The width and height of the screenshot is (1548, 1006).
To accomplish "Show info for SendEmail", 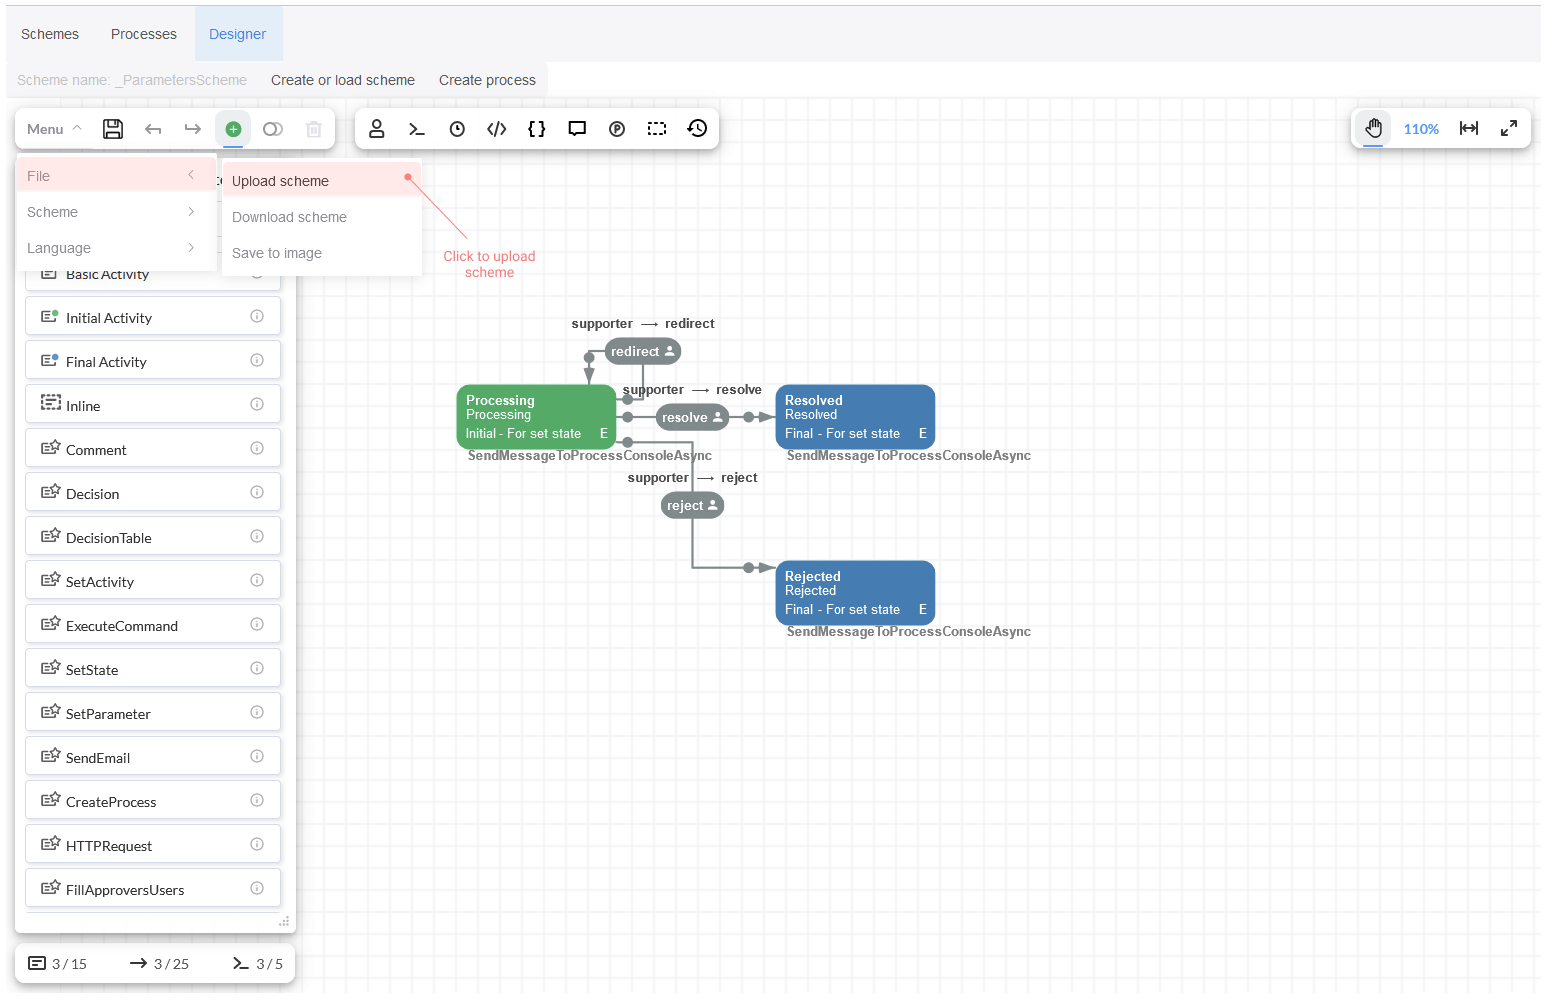I will click(257, 757).
